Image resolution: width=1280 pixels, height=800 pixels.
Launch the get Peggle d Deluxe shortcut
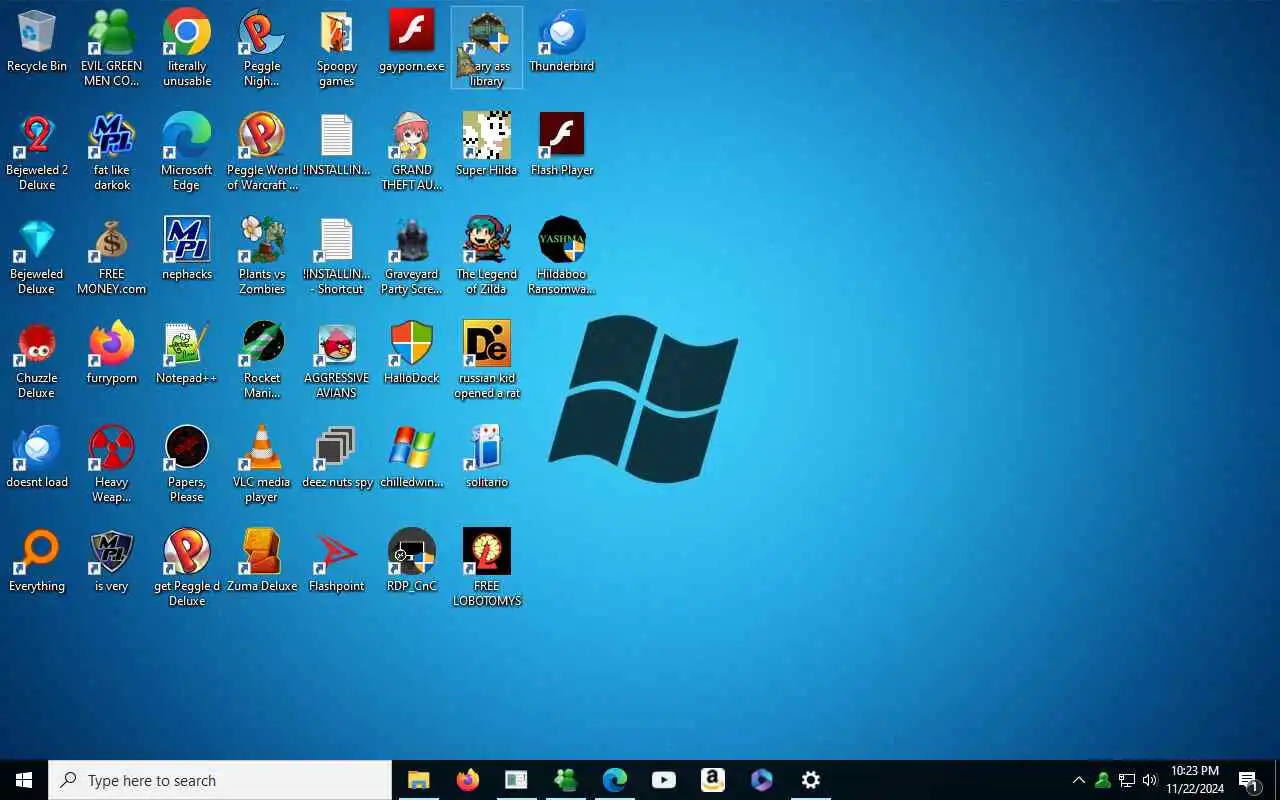click(187, 568)
